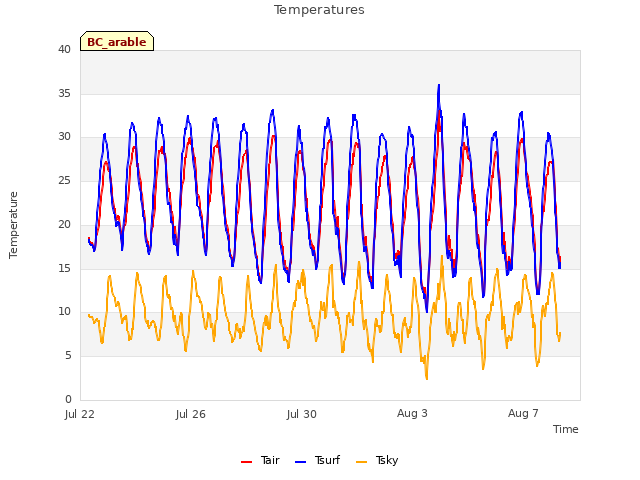The height and width of the screenshot is (480, 640).
Task: Click the 35 y-axis tick label
Action: [x=64, y=93]
